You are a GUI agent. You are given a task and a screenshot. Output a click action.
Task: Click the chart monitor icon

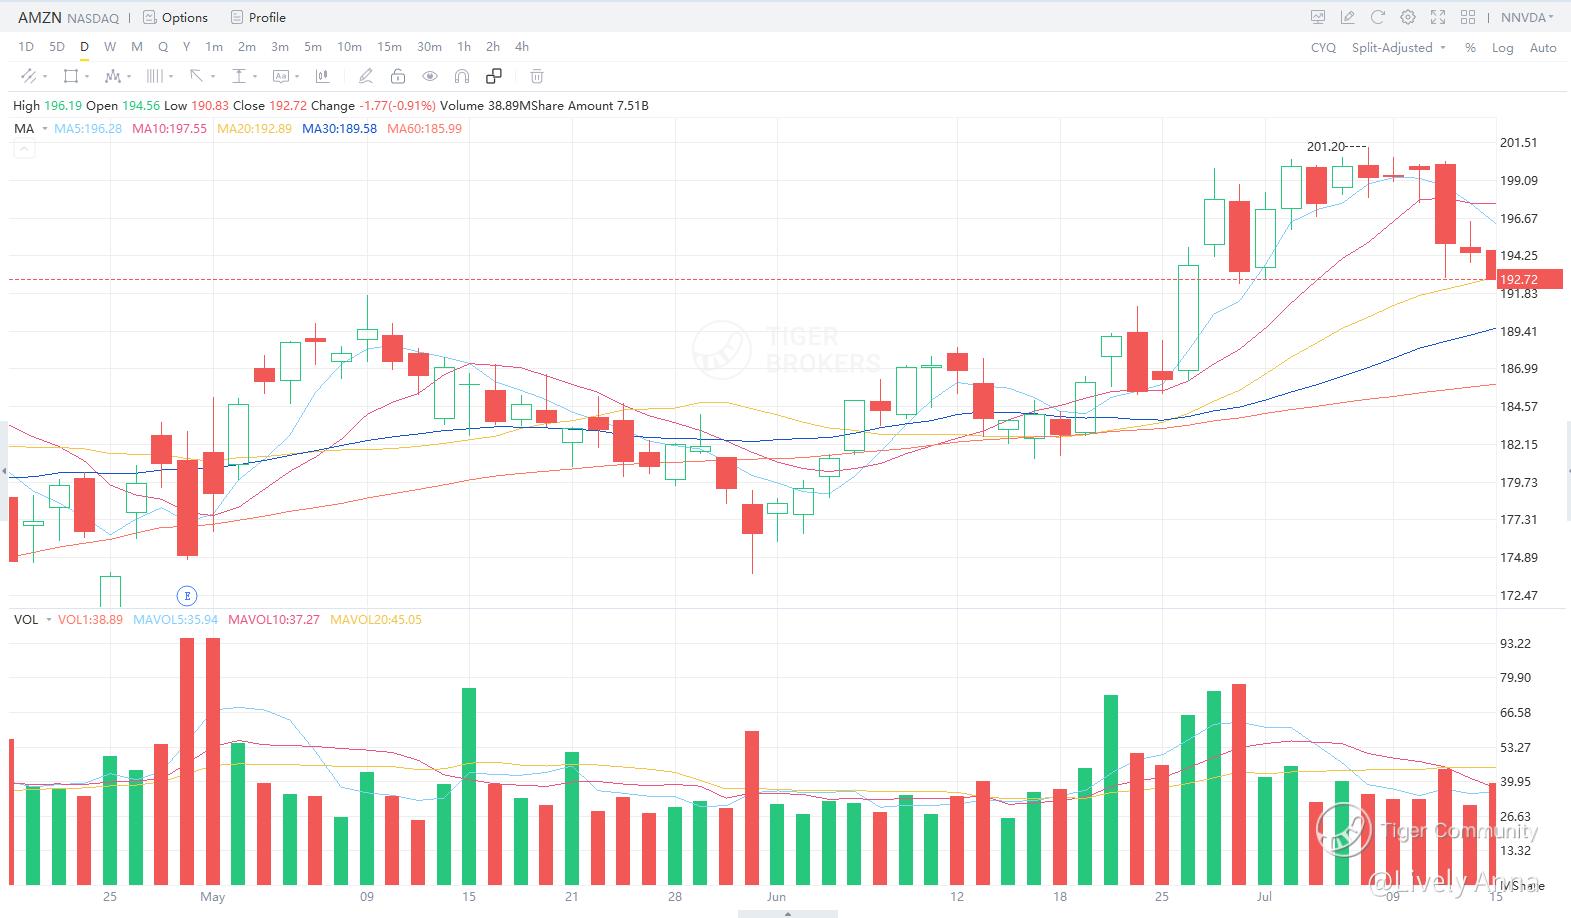1318,17
